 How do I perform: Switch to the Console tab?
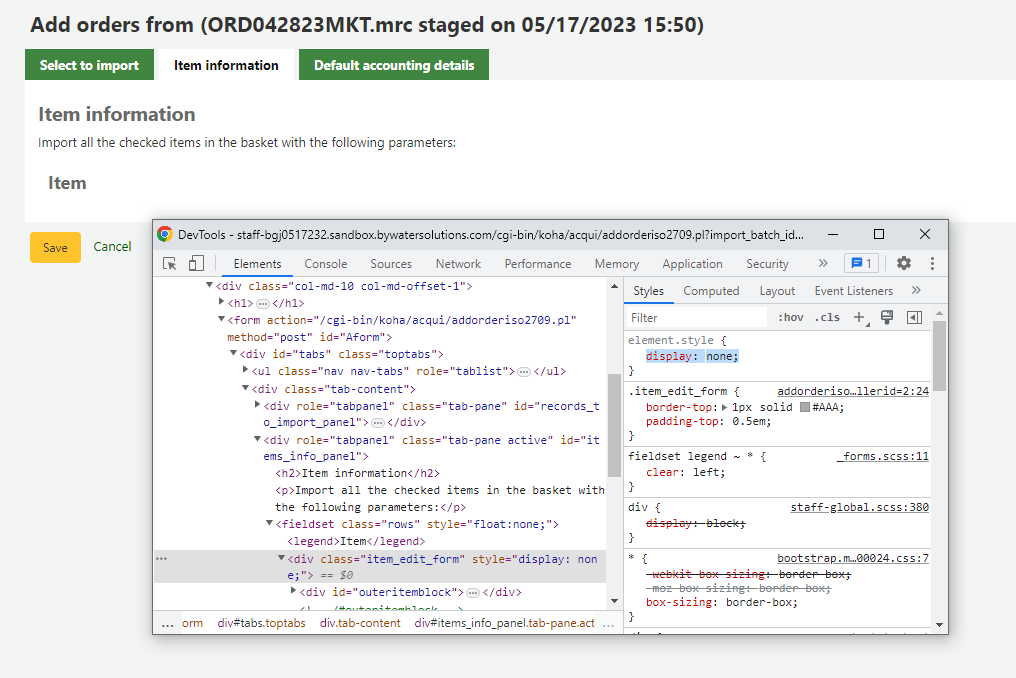(x=326, y=264)
